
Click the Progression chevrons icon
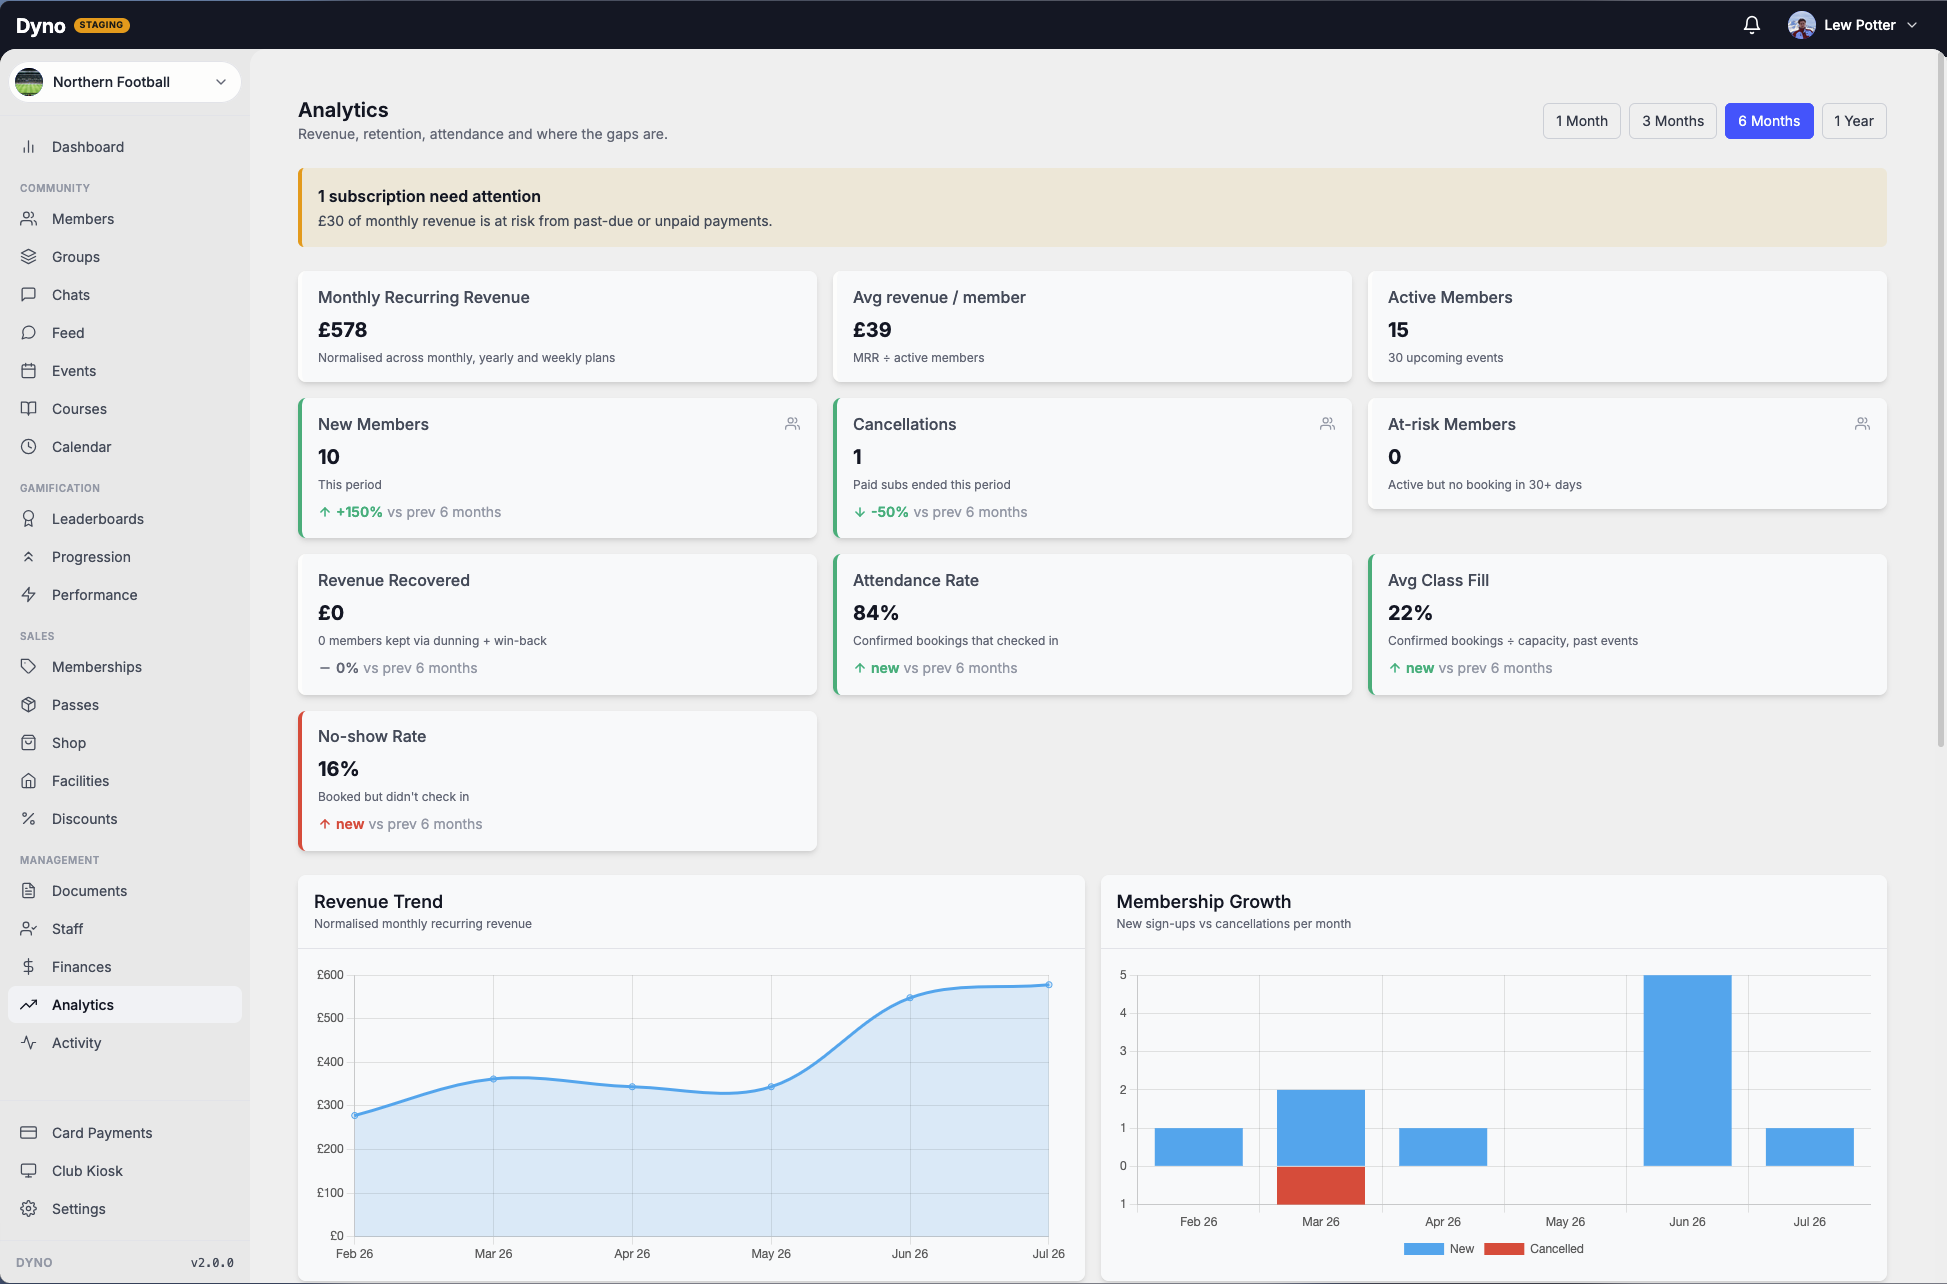[29, 557]
